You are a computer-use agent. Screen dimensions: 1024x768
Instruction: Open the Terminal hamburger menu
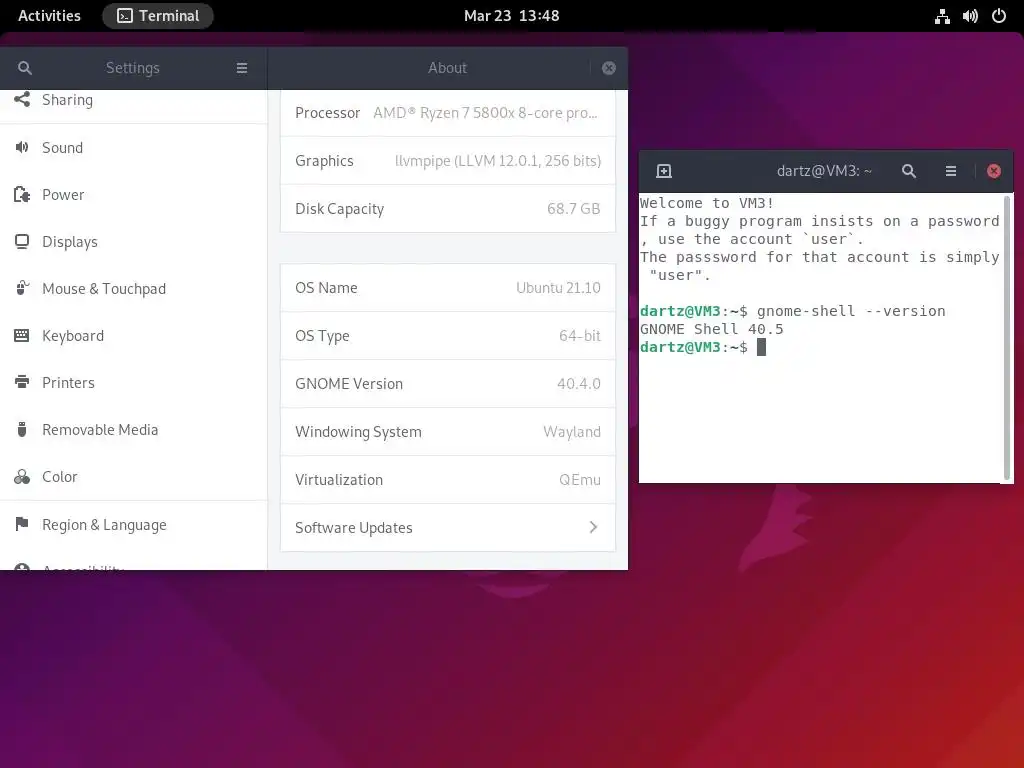(x=951, y=171)
